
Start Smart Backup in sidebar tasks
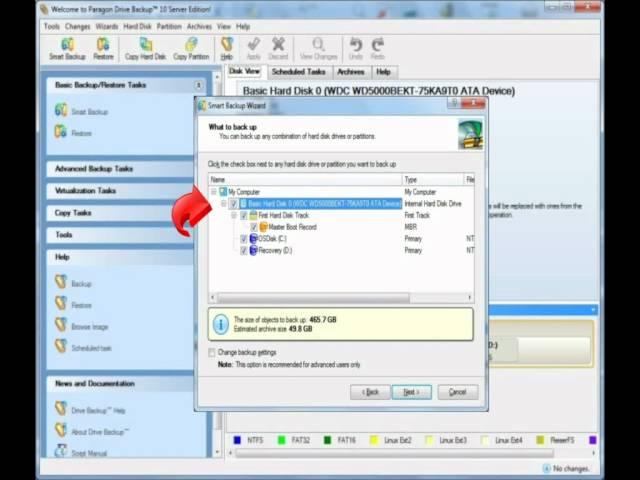click(82, 111)
